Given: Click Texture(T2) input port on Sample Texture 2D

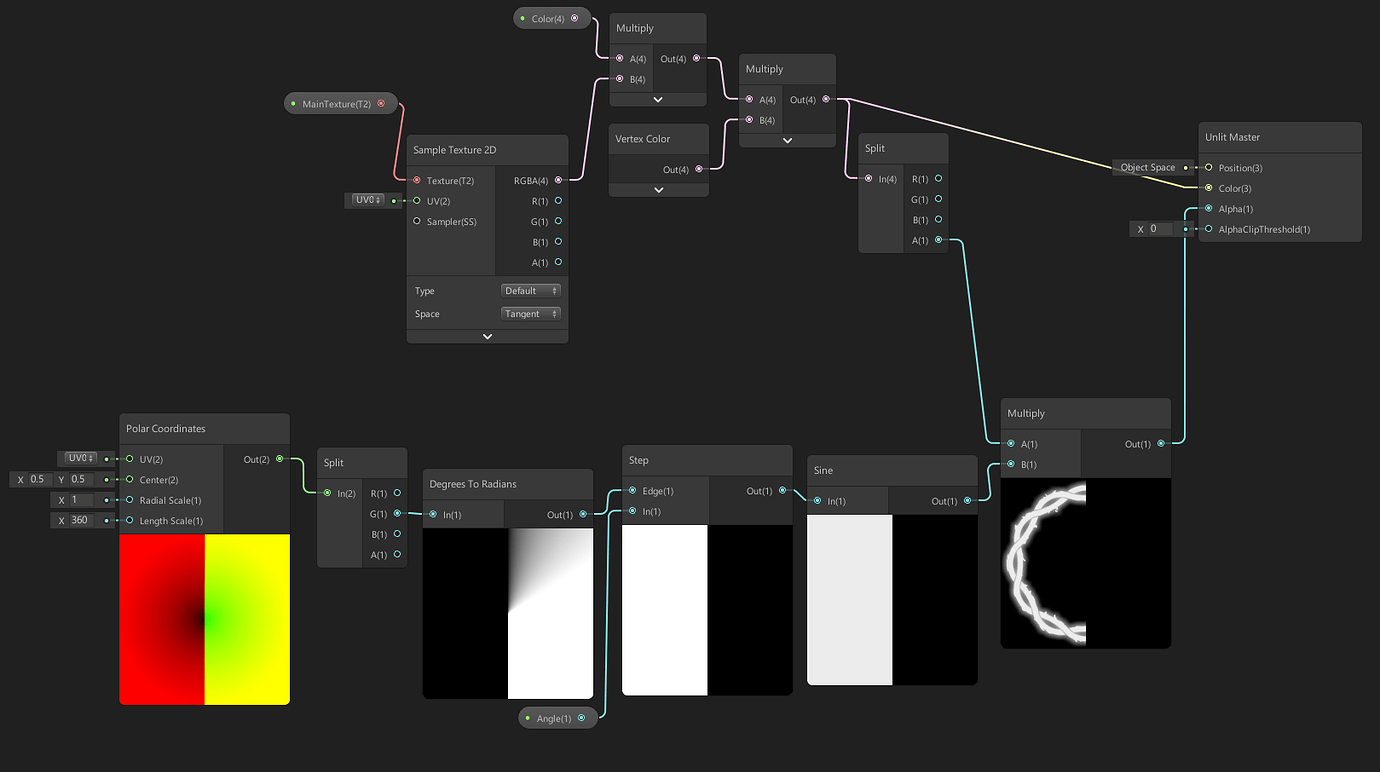Looking at the screenshot, I should (x=417, y=181).
